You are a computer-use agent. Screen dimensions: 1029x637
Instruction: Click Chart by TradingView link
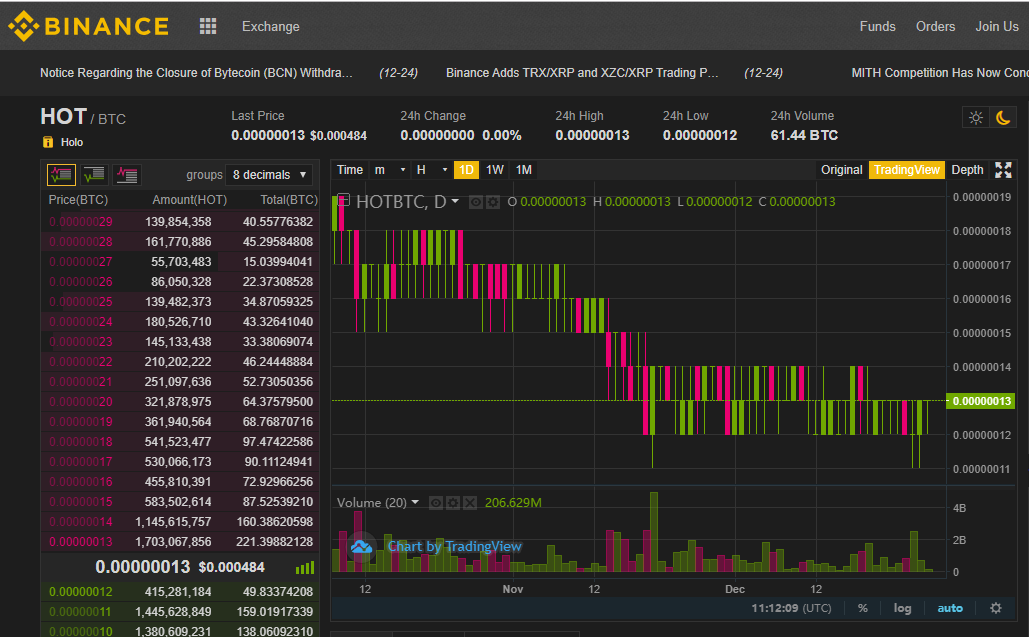point(454,546)
